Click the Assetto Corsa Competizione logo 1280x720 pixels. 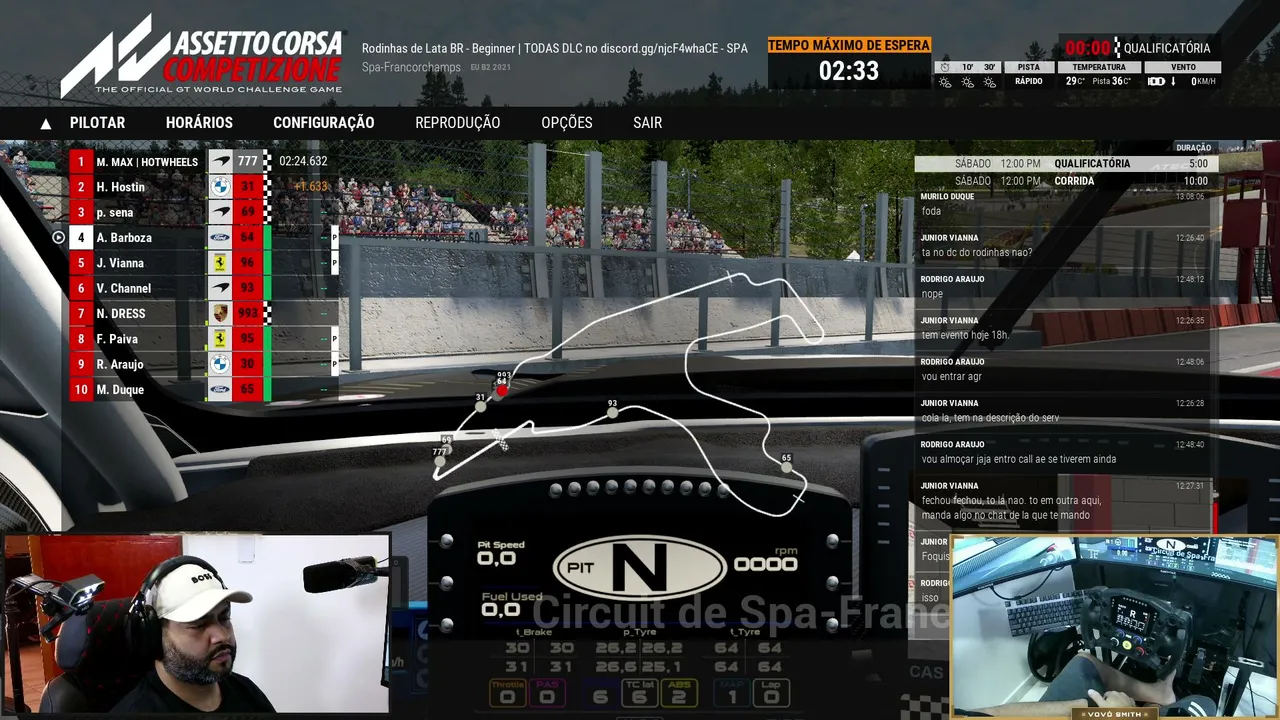click(201, 56)
